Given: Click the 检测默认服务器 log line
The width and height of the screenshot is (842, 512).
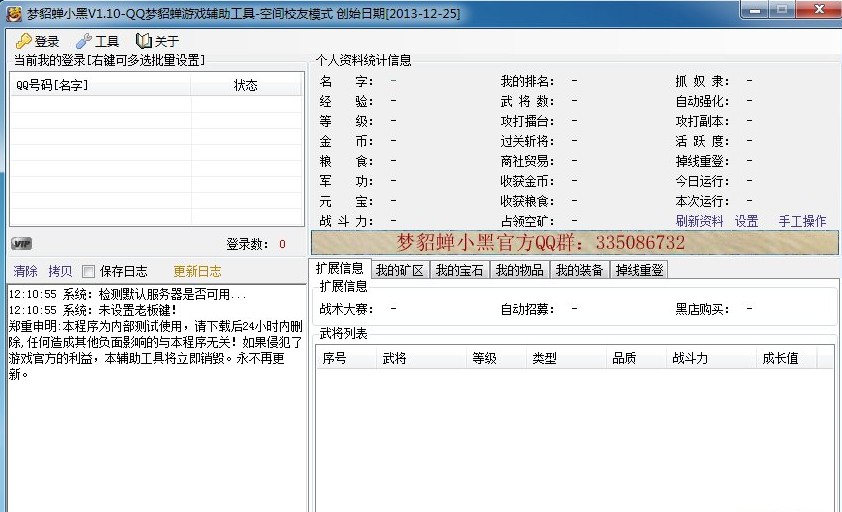Looking at the screenshot, I should 128,294.
